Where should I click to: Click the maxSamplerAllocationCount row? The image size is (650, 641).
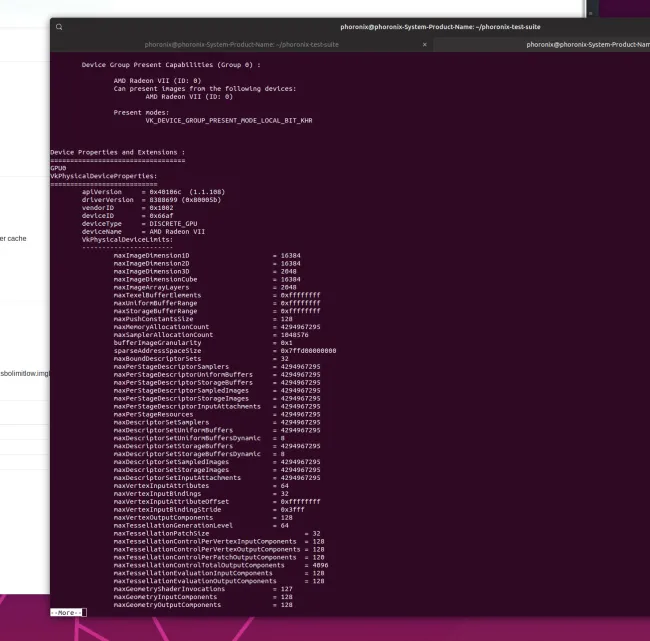coord(211,335)
